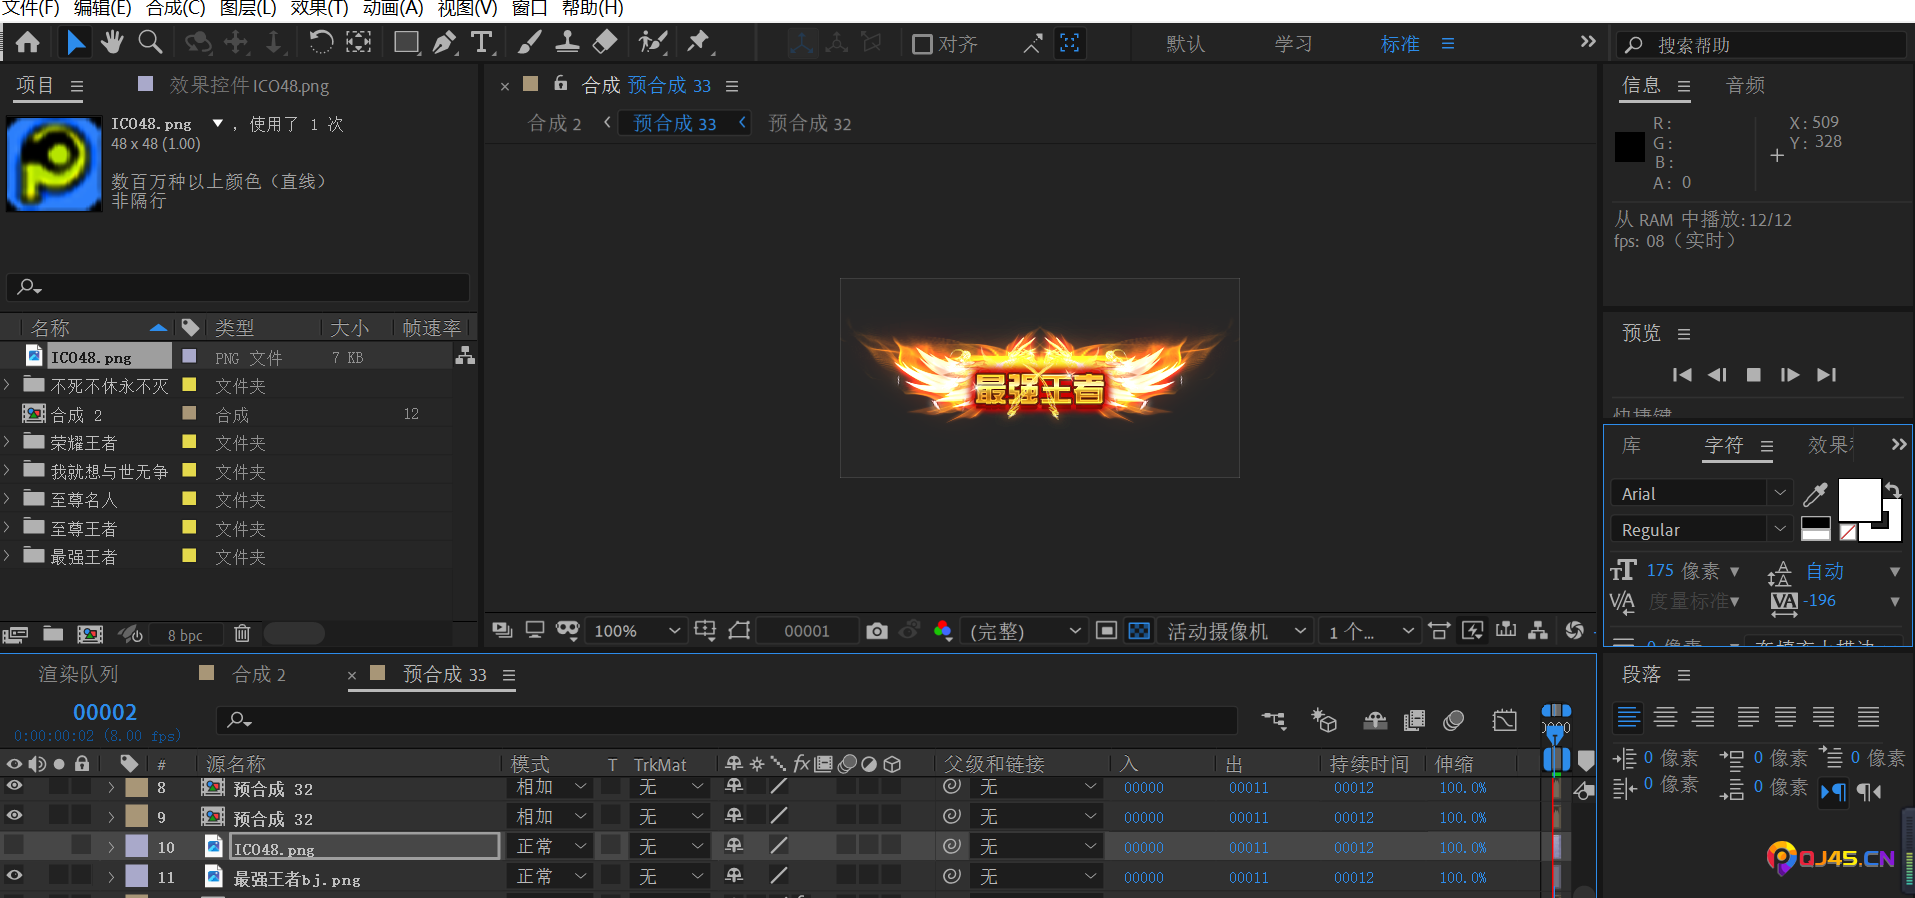
Task: Hide layer 9 预合成 32 with eye
Action: point(14,816)
